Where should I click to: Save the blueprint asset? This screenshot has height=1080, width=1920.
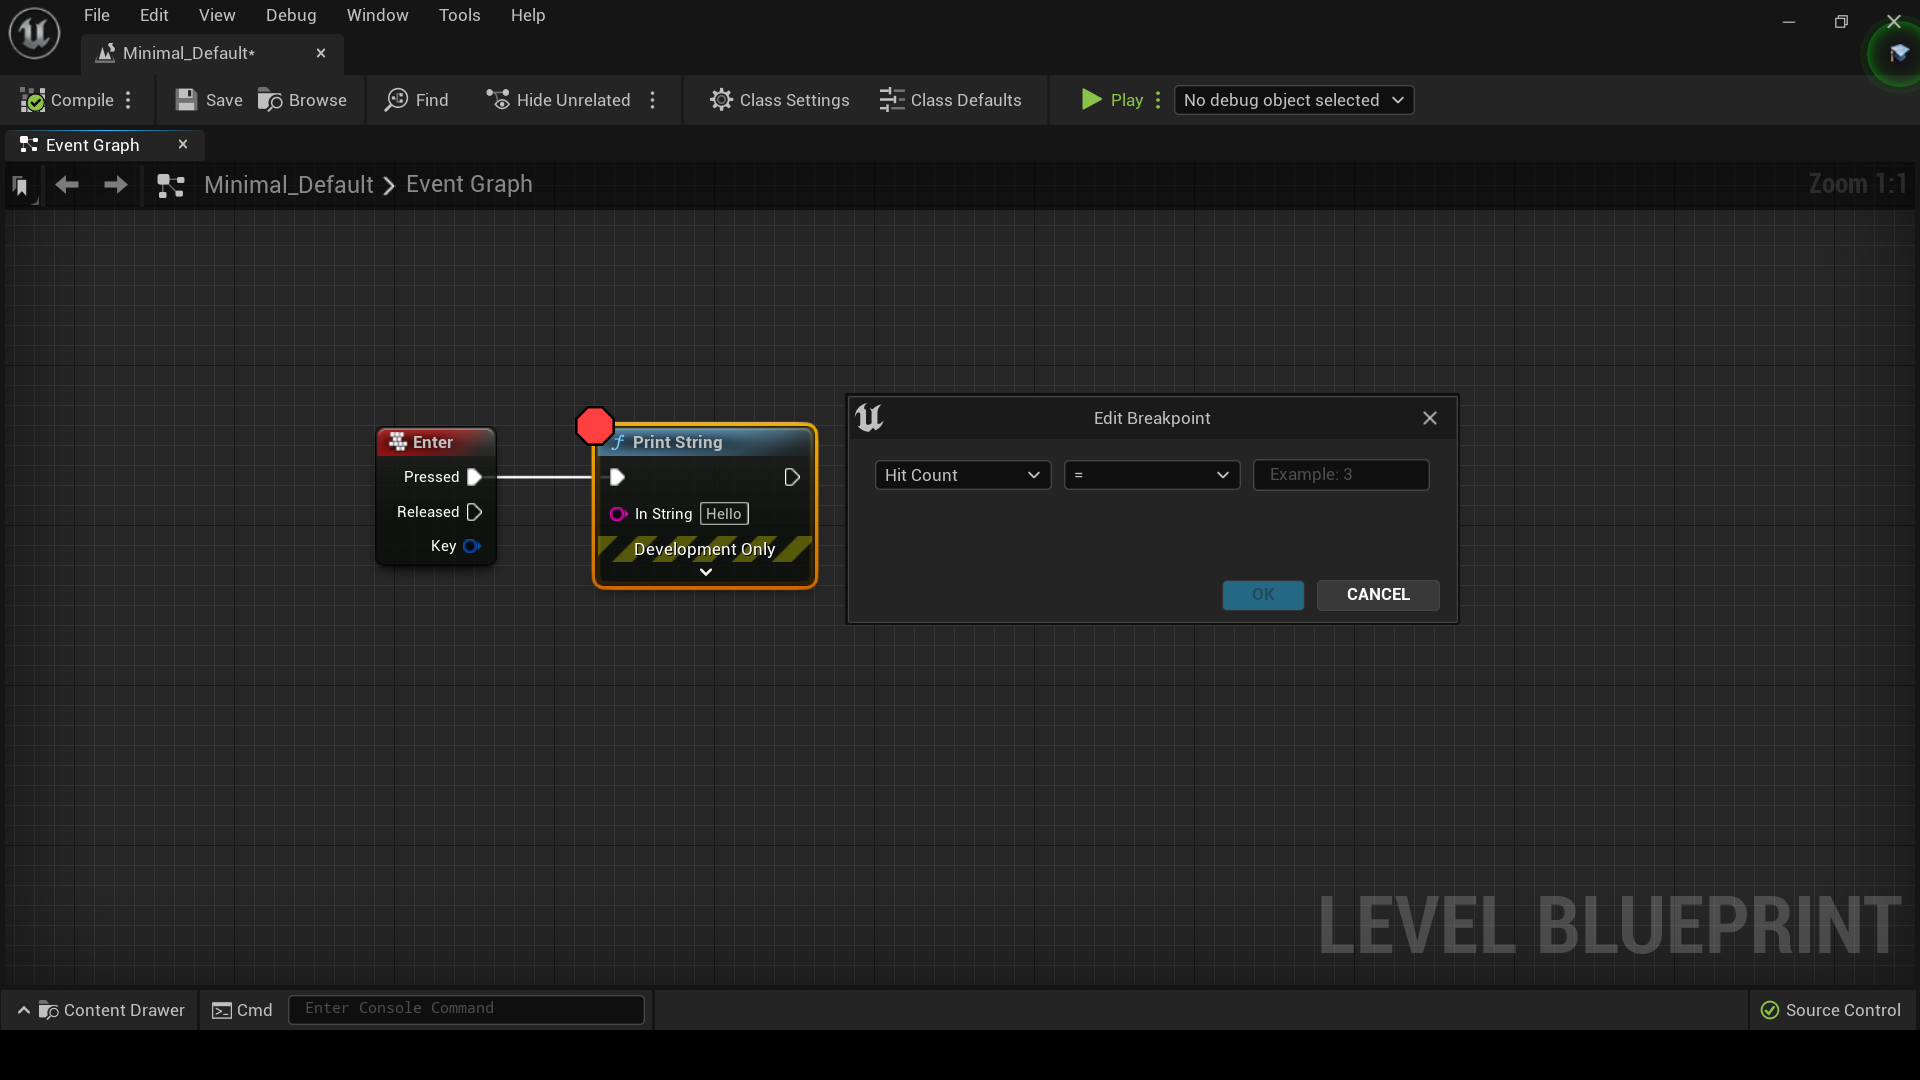point(209,100)
